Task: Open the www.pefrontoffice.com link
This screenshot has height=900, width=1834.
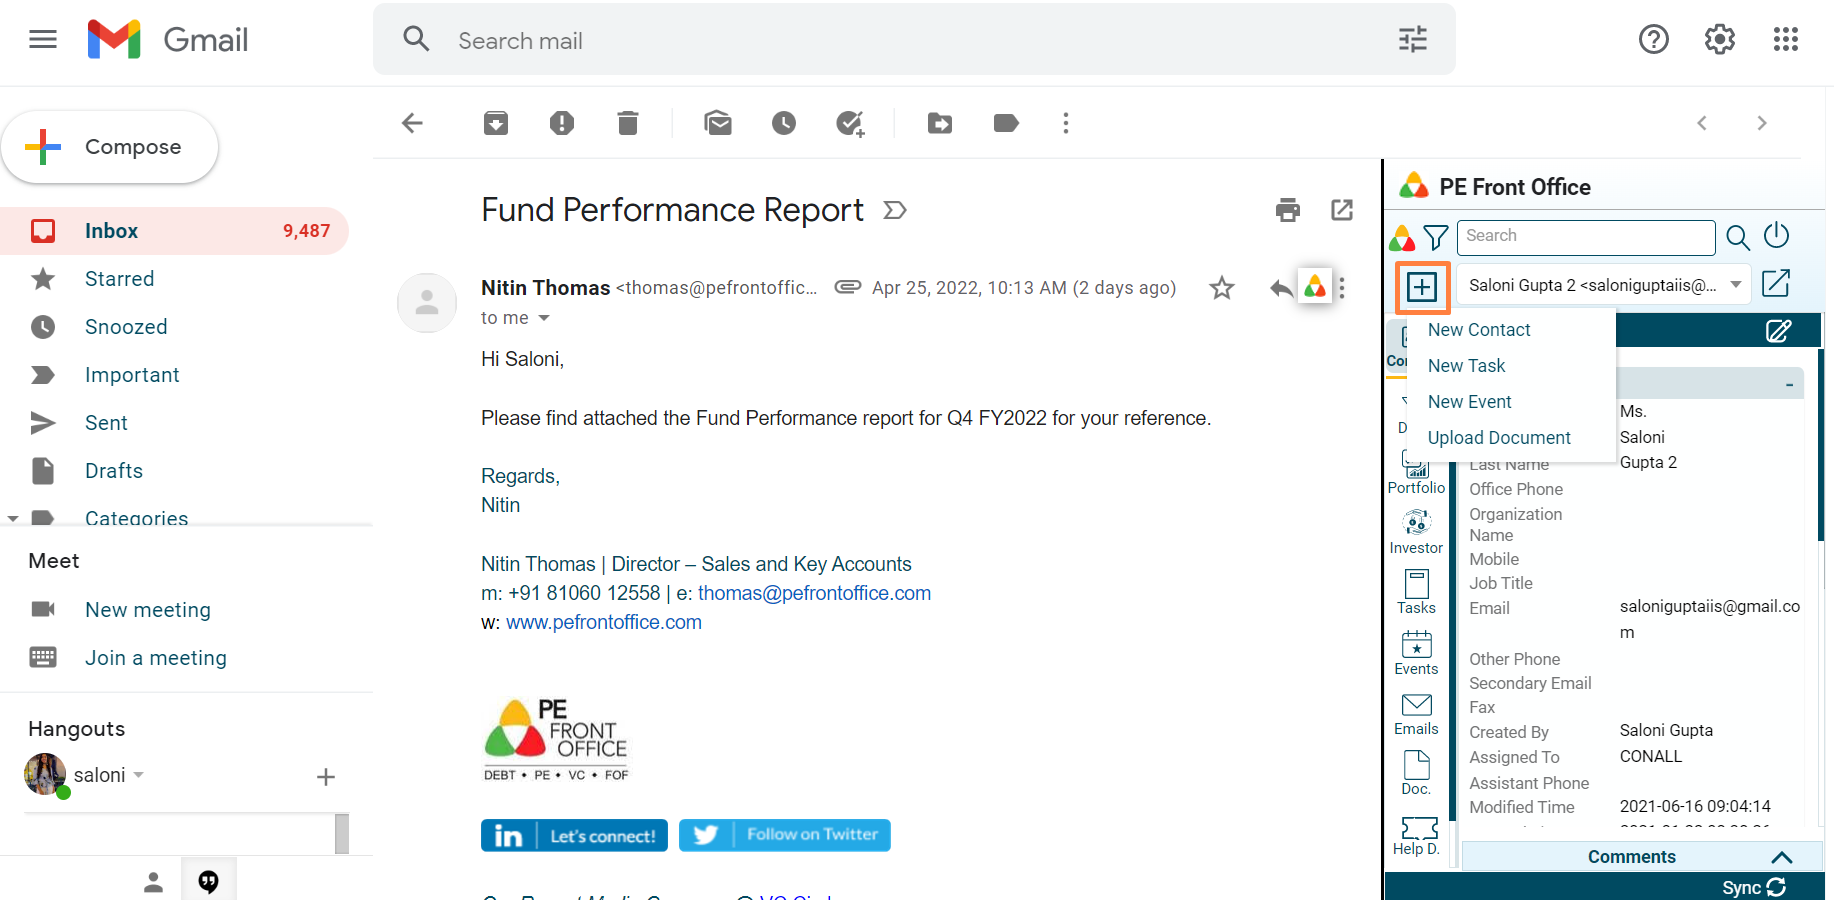Action: click(604, 622)
